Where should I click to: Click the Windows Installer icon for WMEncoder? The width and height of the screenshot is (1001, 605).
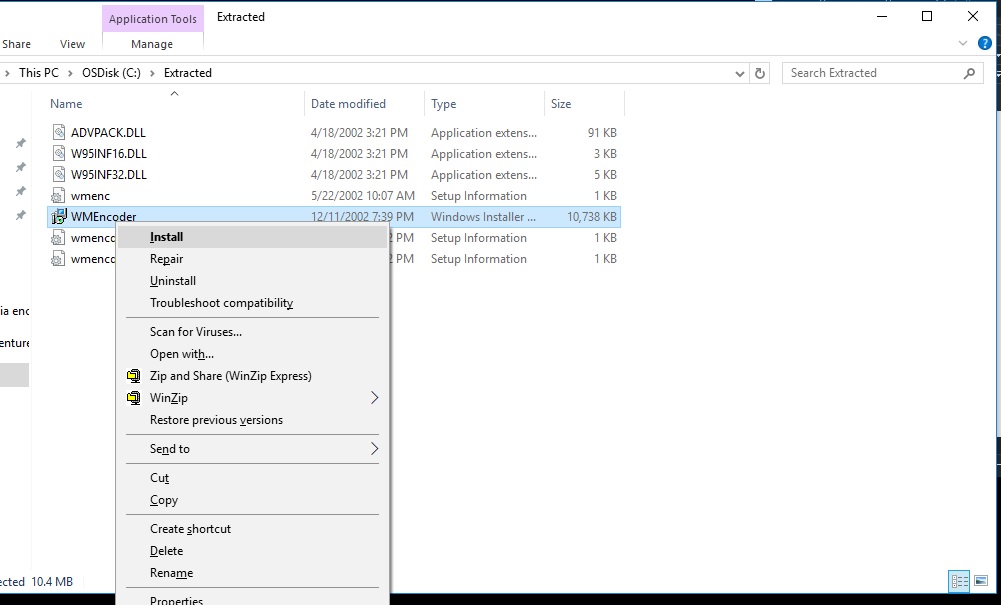(59, 216)
